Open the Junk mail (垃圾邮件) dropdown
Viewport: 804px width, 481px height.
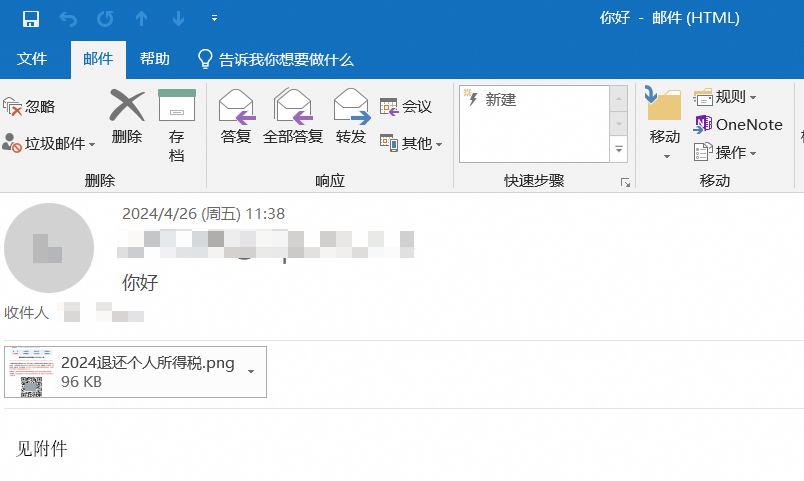point(49,144)
